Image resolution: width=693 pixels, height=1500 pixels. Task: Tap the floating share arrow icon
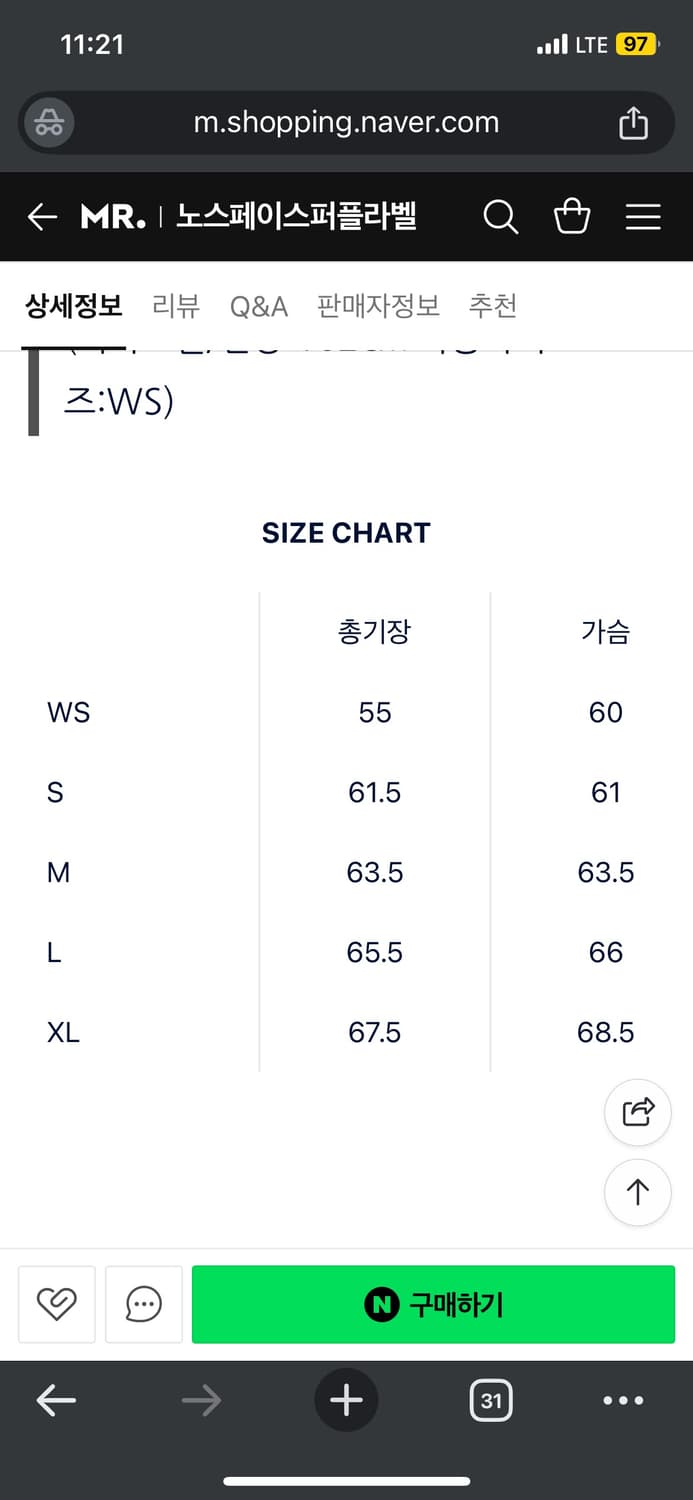(x=637, y=1112)
